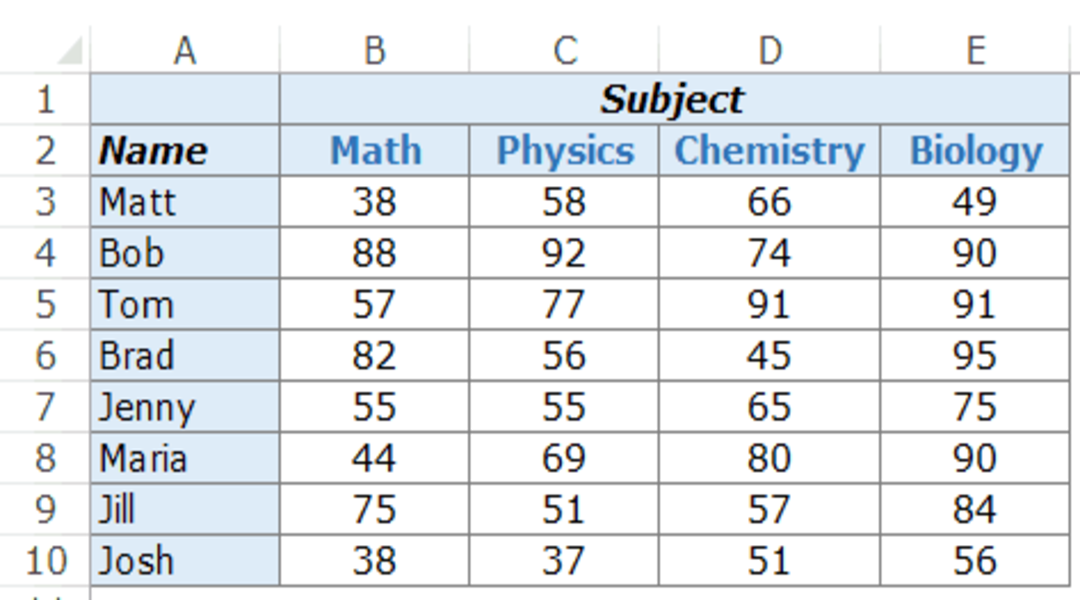Select Jill's Biology score 84
The width and height of the screenshot is (1080, 600).
(x=975, y=509)
